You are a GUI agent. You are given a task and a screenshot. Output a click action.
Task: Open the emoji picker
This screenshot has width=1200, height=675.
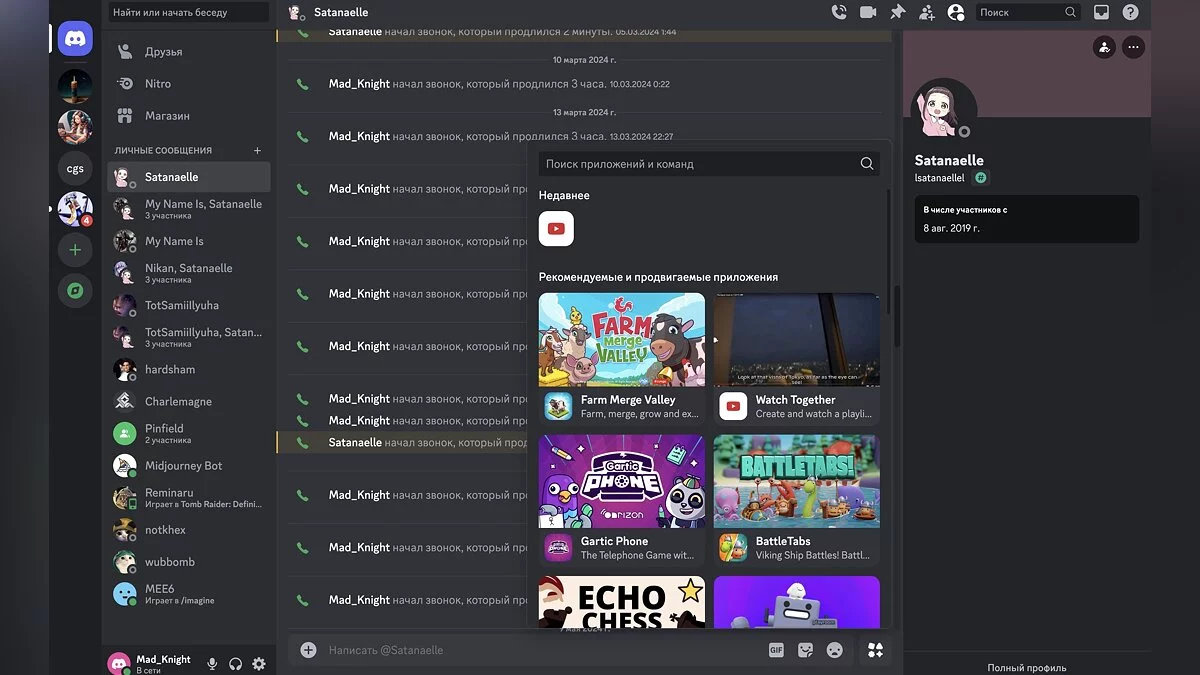[834, 650]
